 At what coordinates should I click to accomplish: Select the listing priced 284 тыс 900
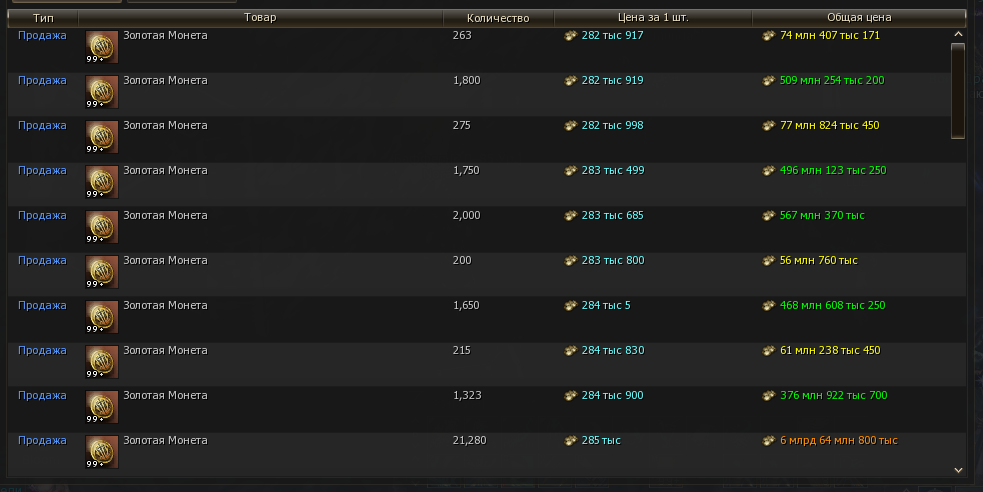point(612,396)
